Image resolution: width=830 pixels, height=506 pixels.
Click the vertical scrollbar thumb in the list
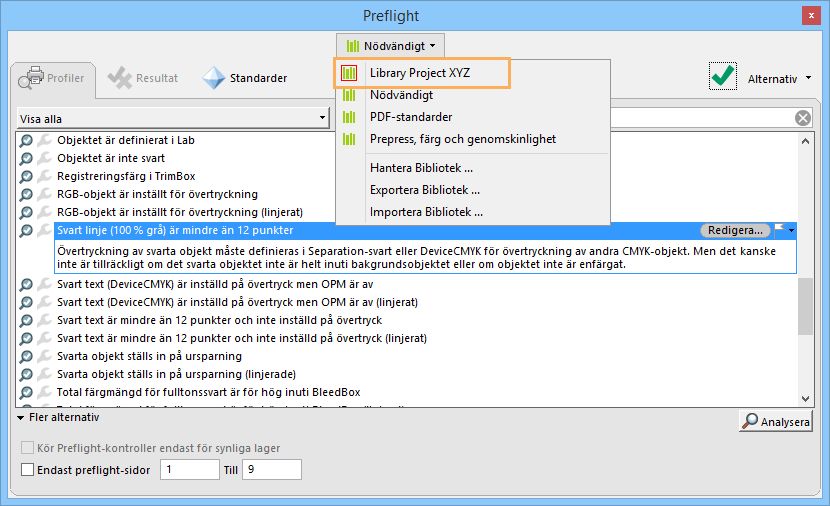tap(805, 306)
